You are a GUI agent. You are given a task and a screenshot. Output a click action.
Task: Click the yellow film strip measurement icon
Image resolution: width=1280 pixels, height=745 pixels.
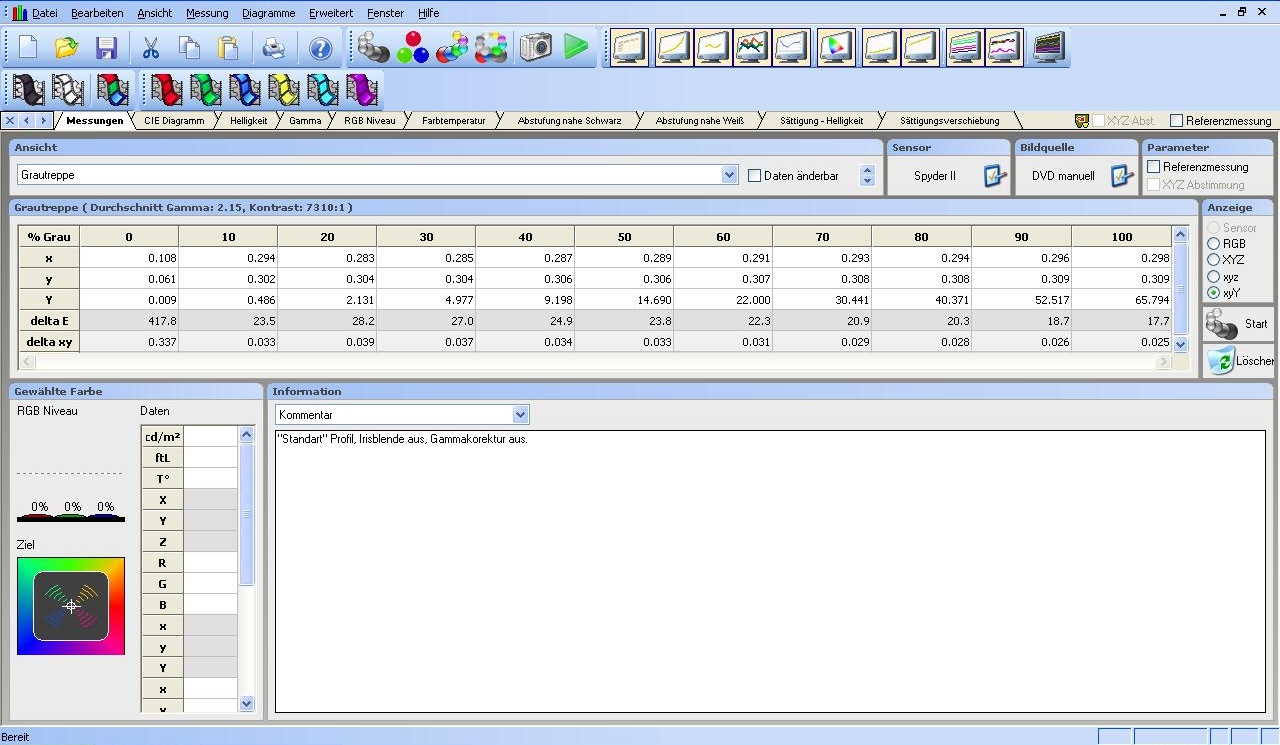[283, 90]
